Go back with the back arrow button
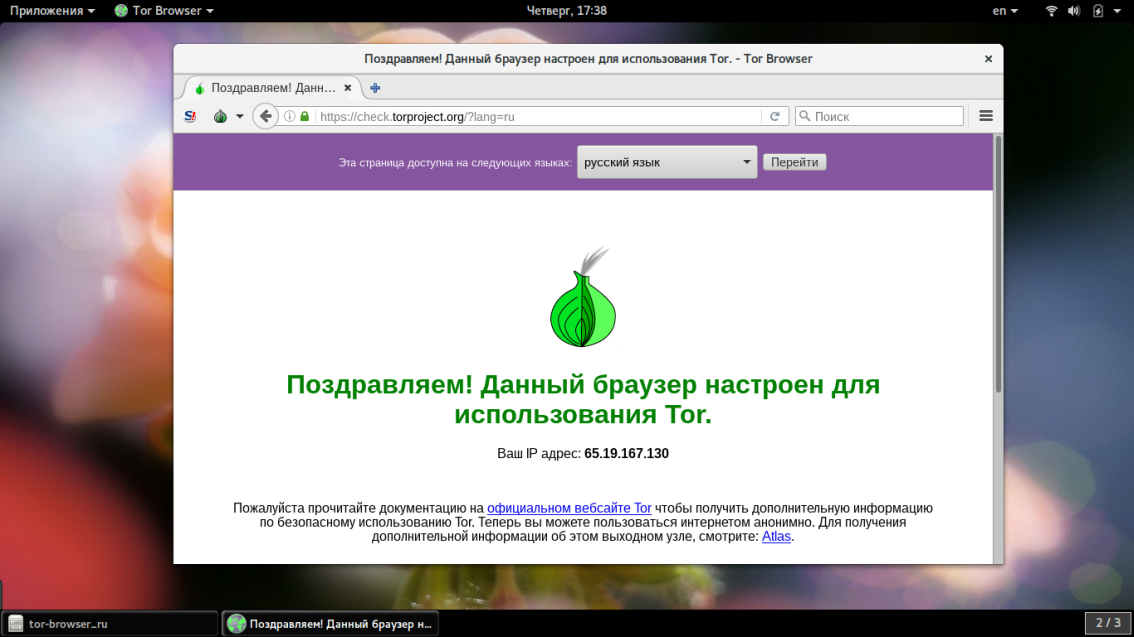Screen dimensions: 1134x637 coord(265,116)
